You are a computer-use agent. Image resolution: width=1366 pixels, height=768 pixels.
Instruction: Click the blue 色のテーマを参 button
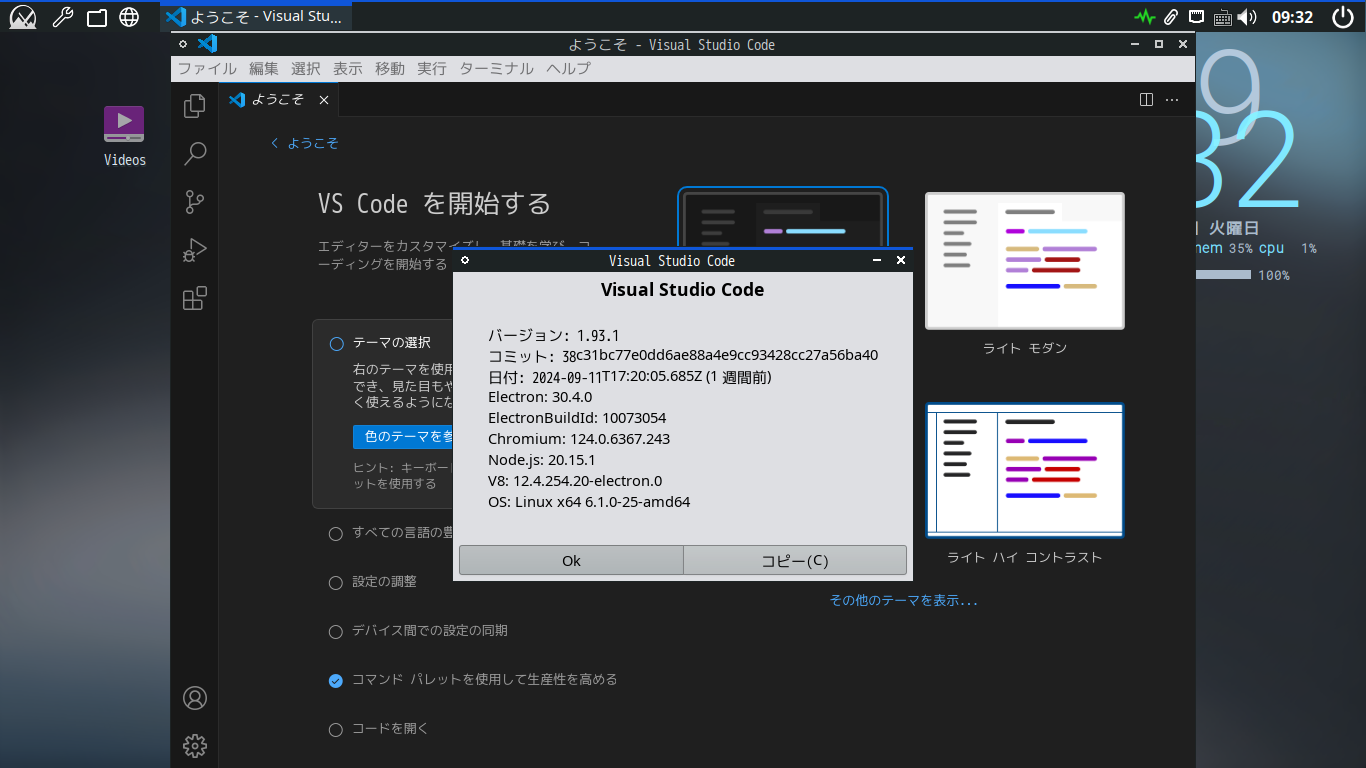point(403,437)
